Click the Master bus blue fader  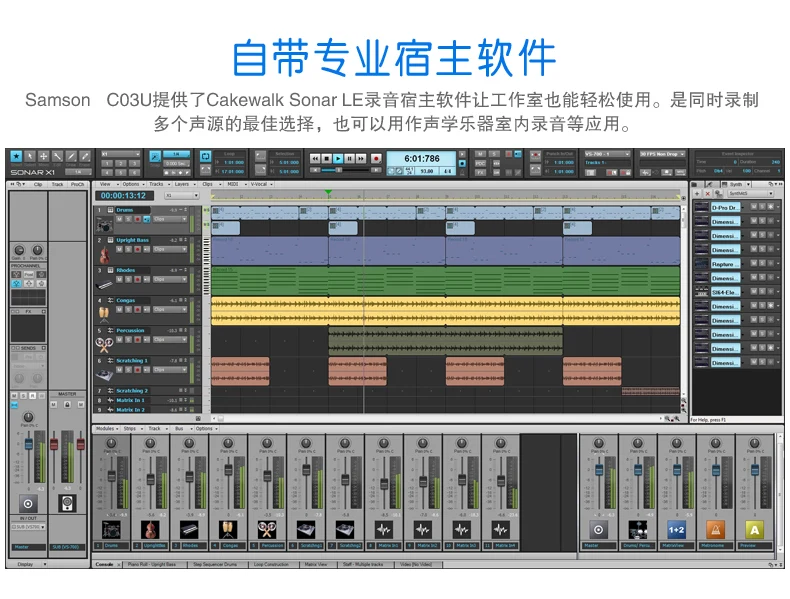[x=599, y=470]
